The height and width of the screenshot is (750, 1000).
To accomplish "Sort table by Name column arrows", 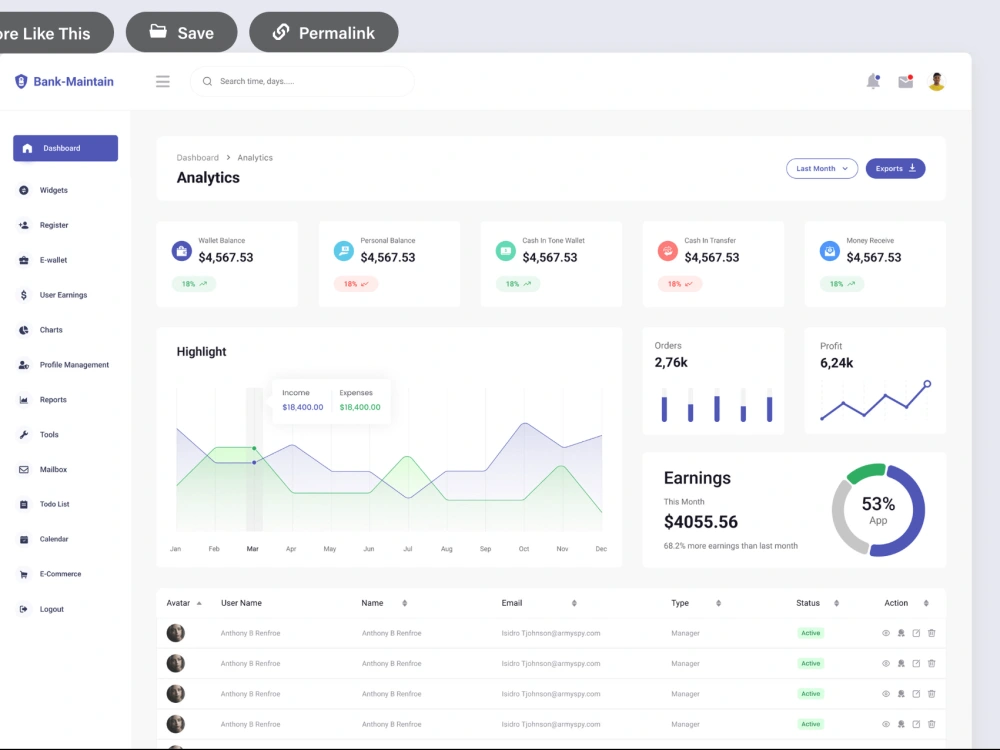I will (404, 603).
